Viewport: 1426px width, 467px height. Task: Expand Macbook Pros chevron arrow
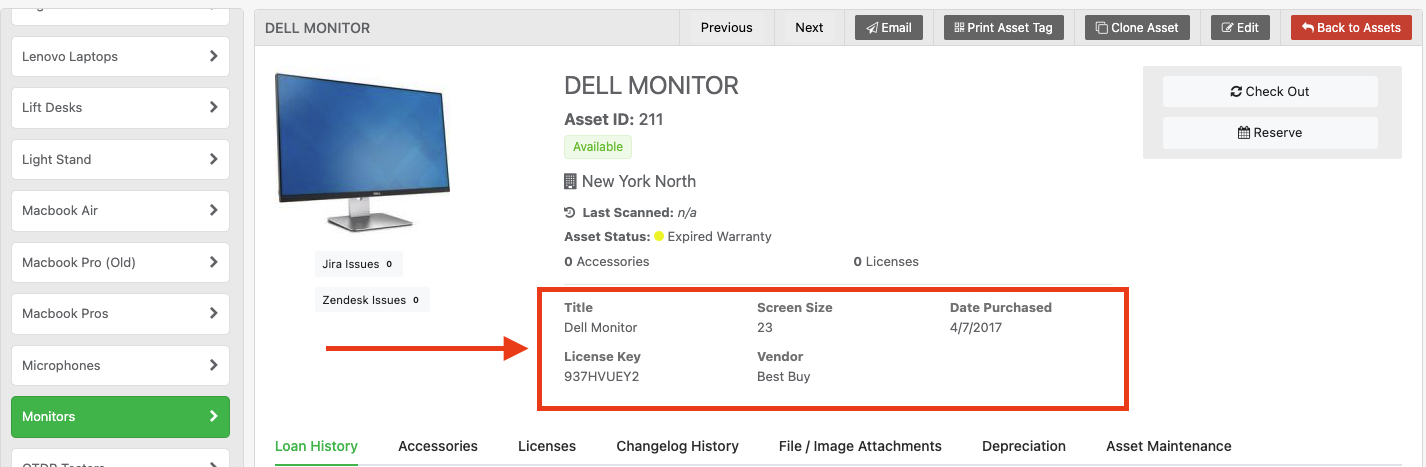(213, 314)
